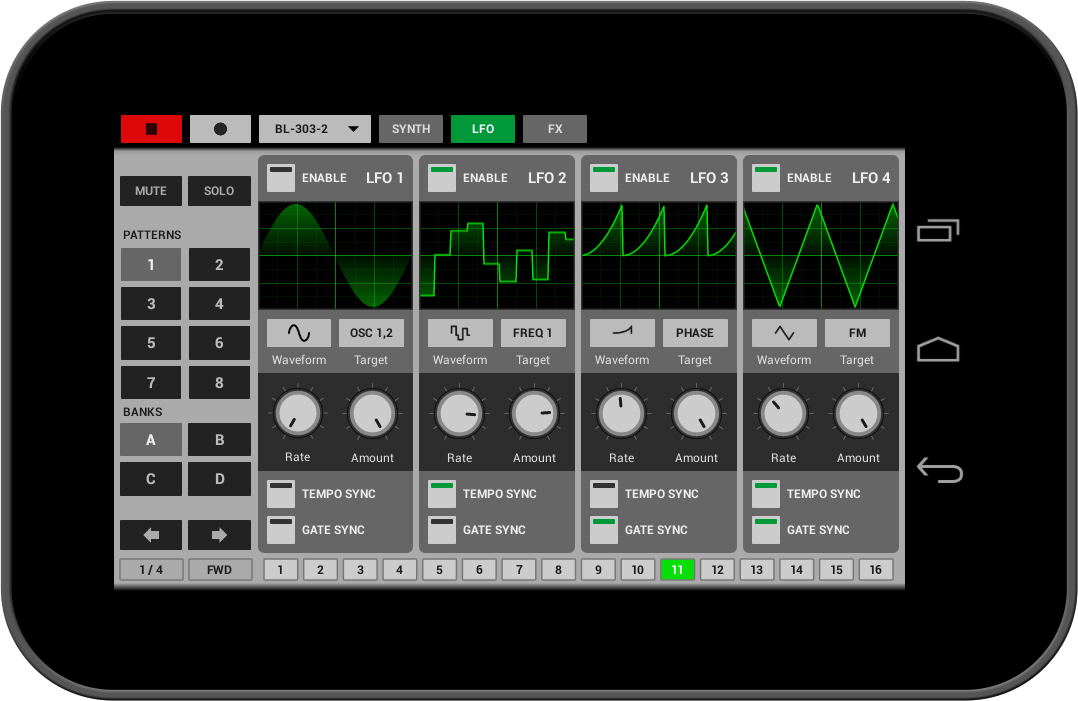The width and height of the screenshot is (1078, 701).
Task: Open the FX tab
Action: (555, 129)
